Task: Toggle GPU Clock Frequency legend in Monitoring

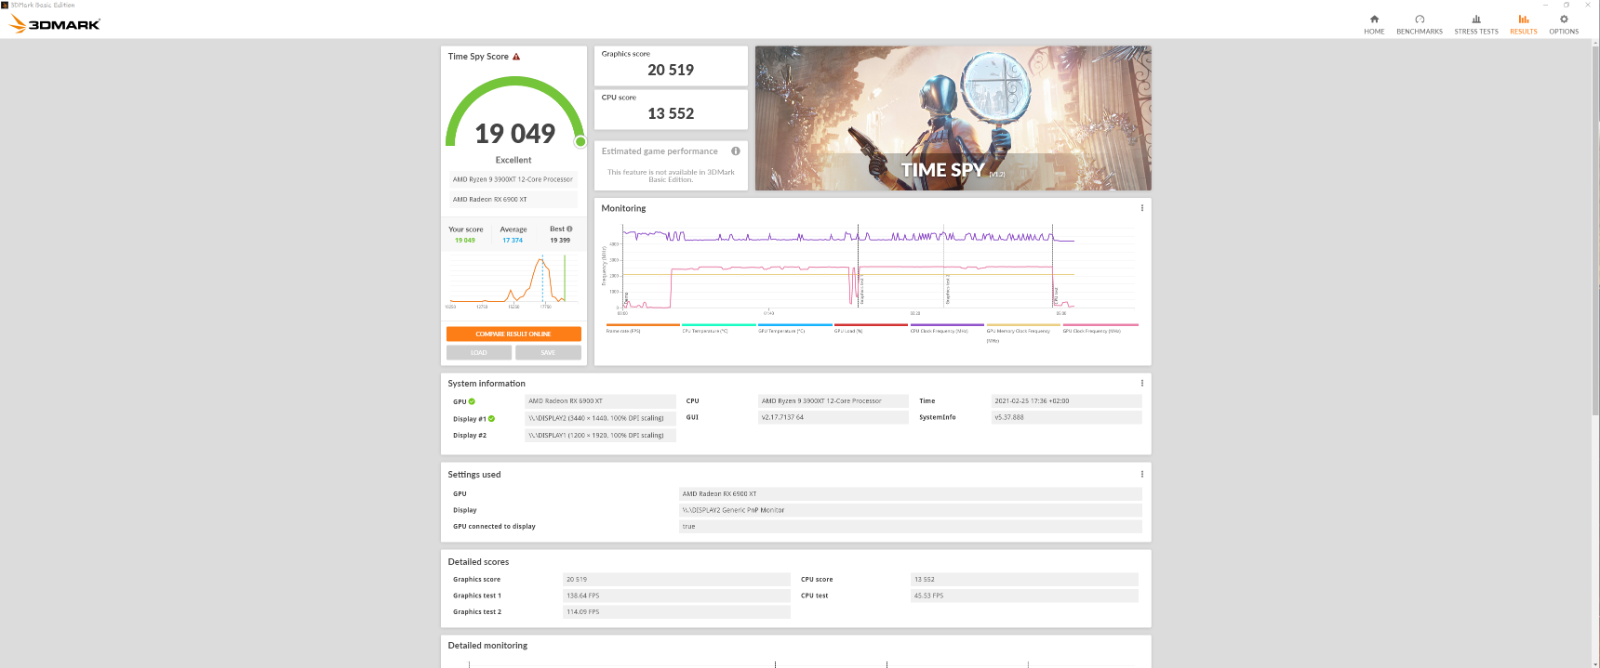Action: click(x=1099, y=328)
